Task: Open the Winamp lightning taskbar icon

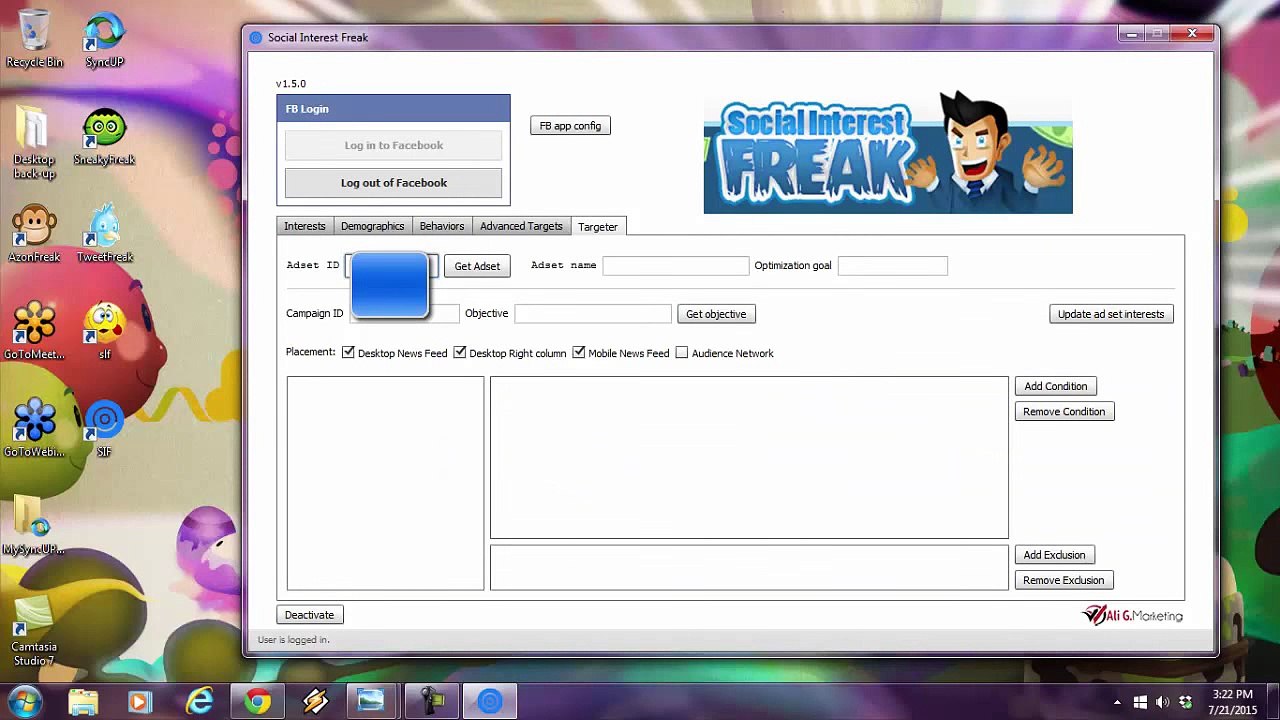Action: [x=316, y=702]
